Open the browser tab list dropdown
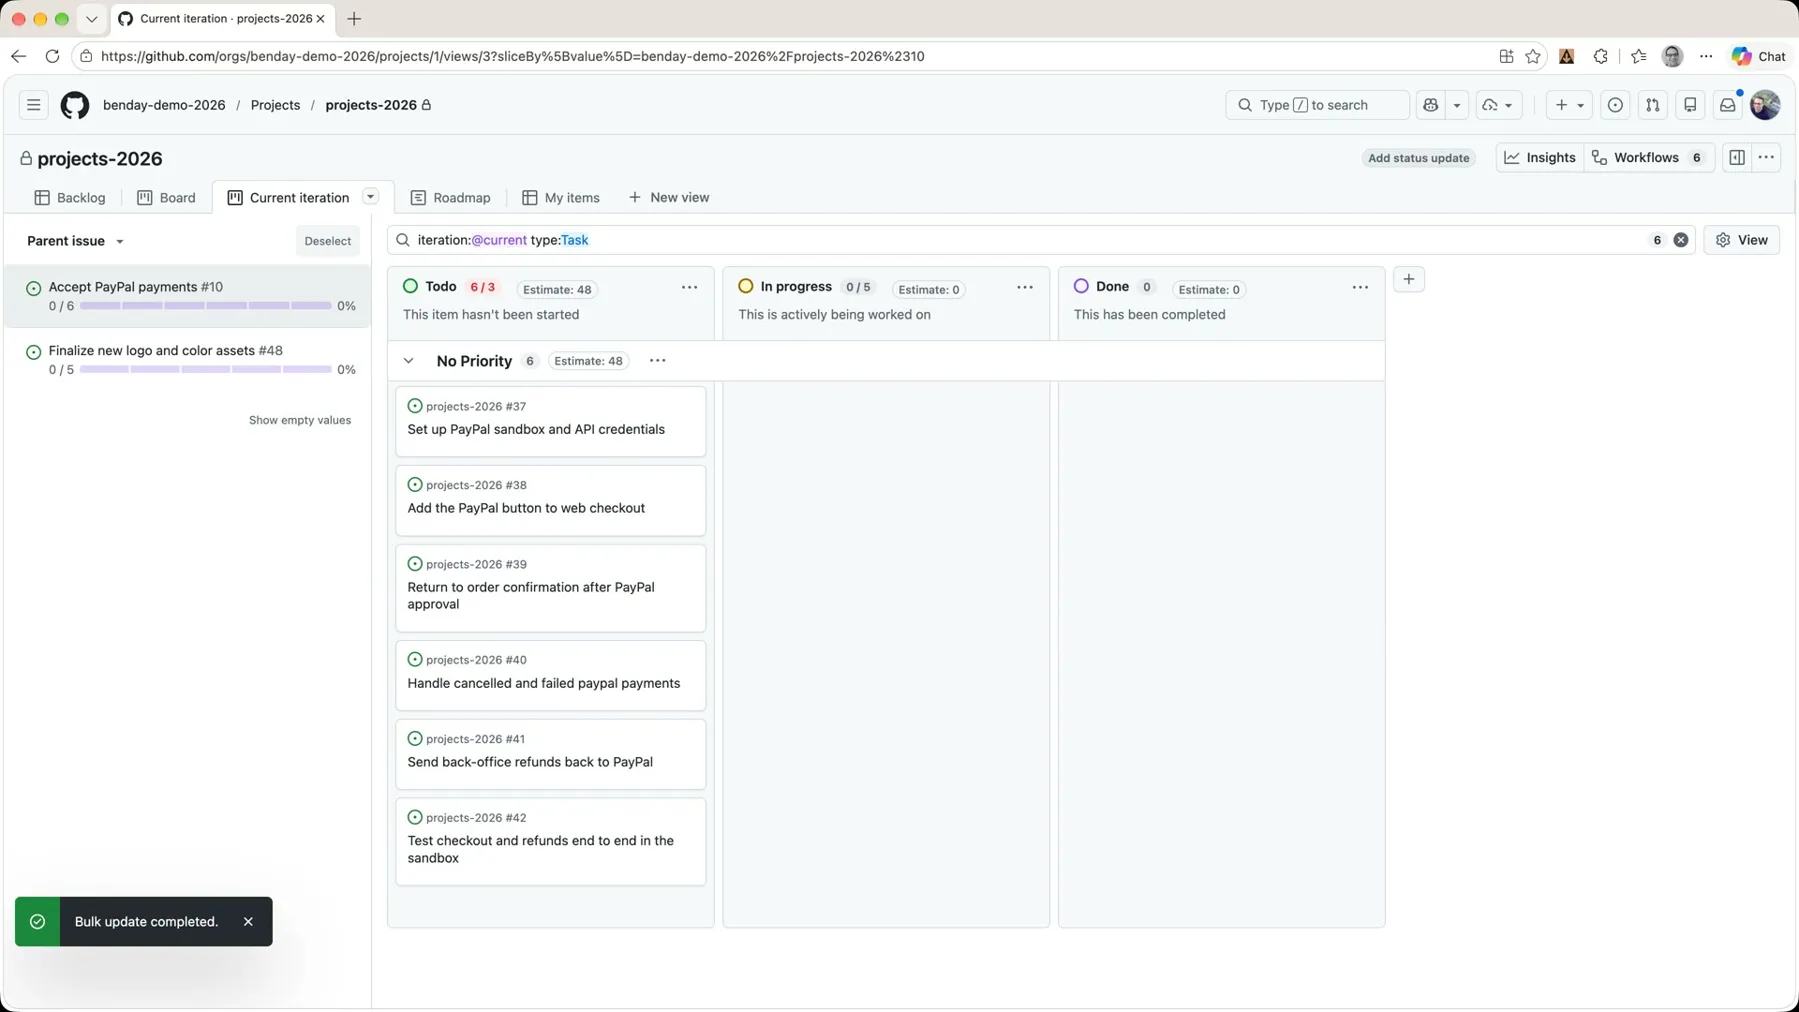This screenshot has height=1012, width=1799. pyautogui.click(x=91, y=19)
